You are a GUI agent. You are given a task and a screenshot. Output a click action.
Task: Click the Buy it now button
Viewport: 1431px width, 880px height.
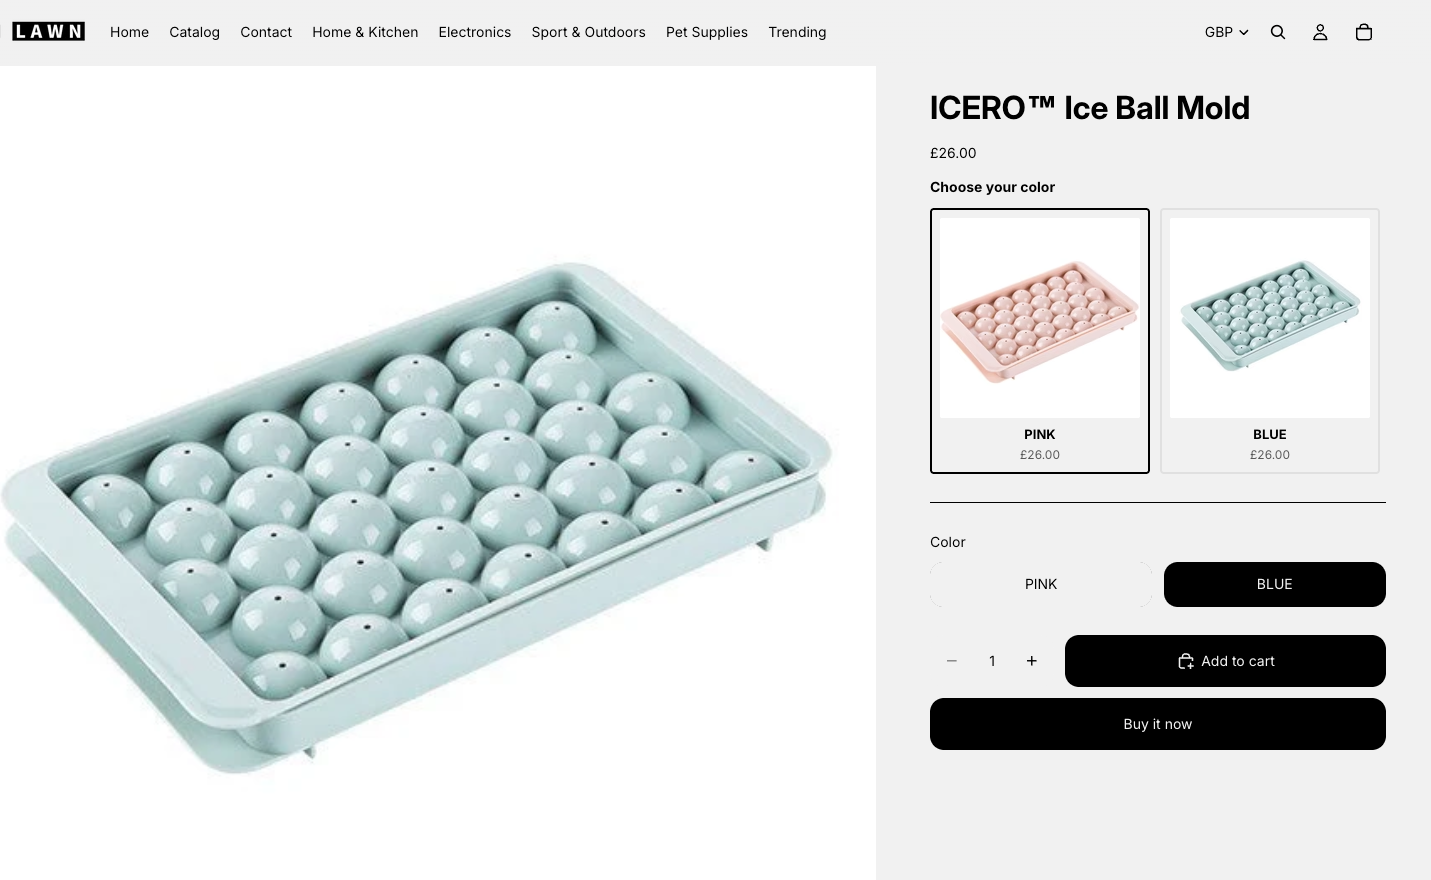pyautogui.click(x=1158, y=724)
